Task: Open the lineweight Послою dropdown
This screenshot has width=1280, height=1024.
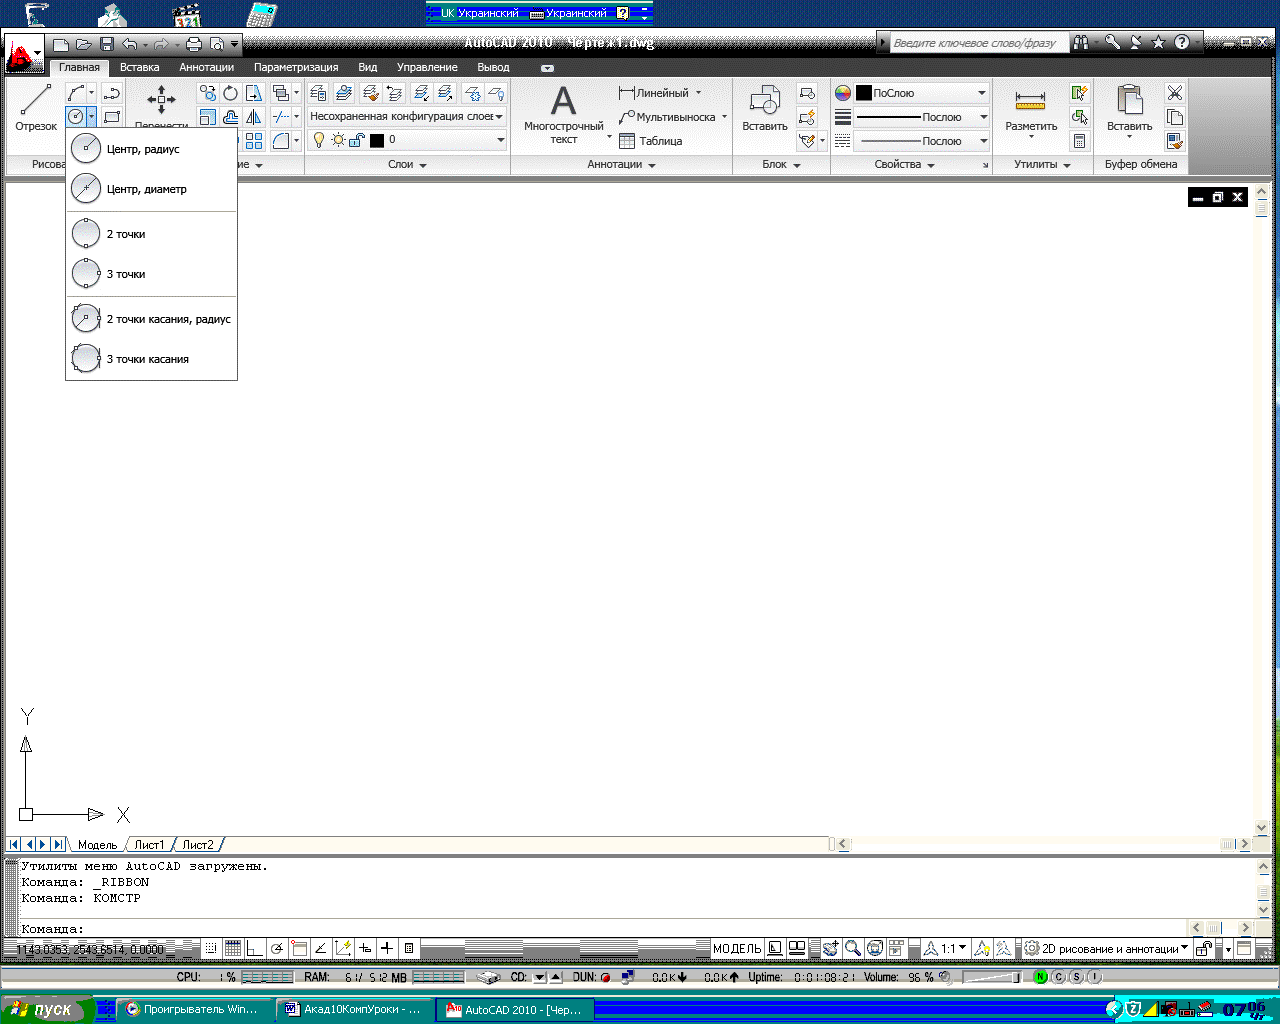Action: (x=921, y=117)
